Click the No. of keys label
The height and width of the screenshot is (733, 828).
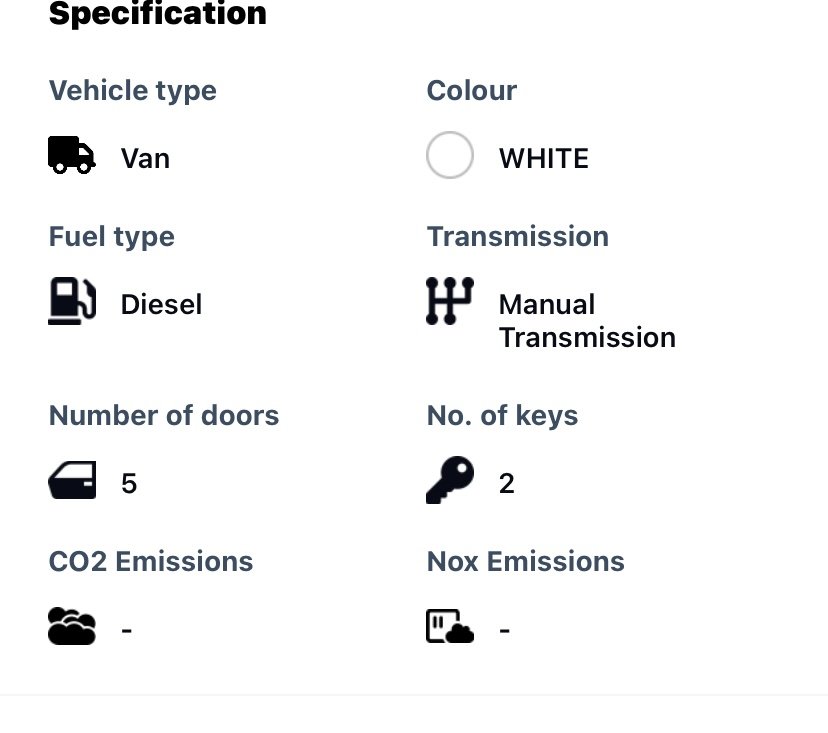(502, 416)
